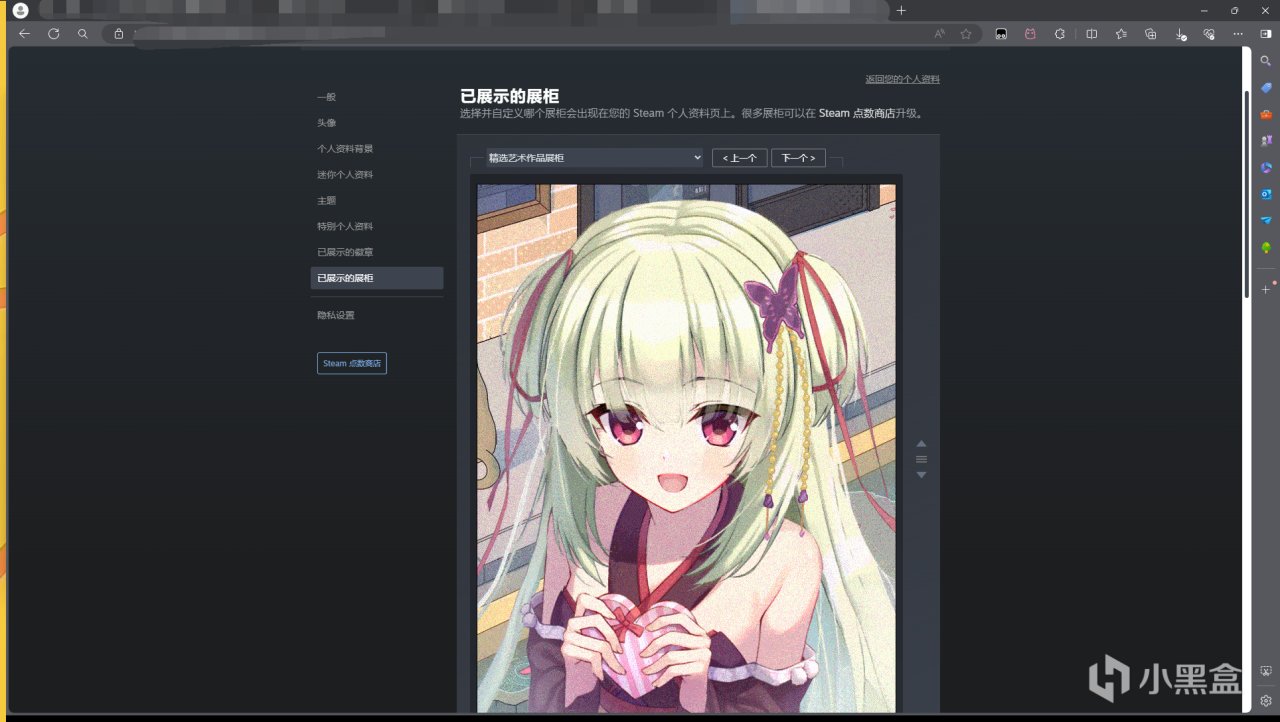1280x722 pixels.
Task: Refresh the current page
Action: click(54, 33)
